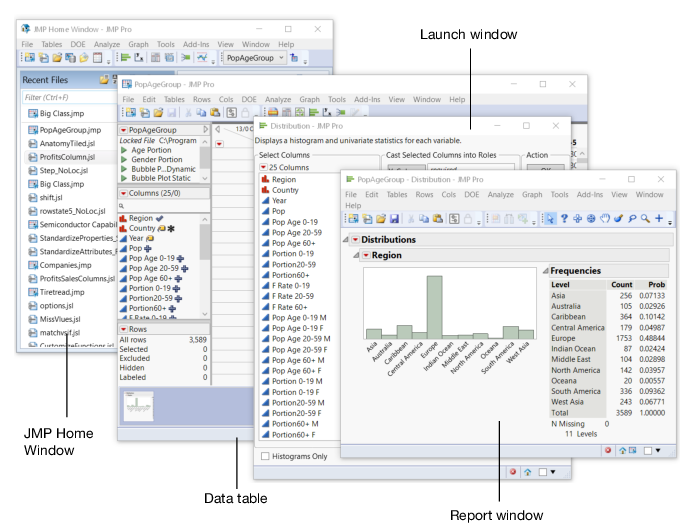Toggle the checkbox in launch window status bar
Image resolution: width=682 pixels, height=531 pixels.
543,472
